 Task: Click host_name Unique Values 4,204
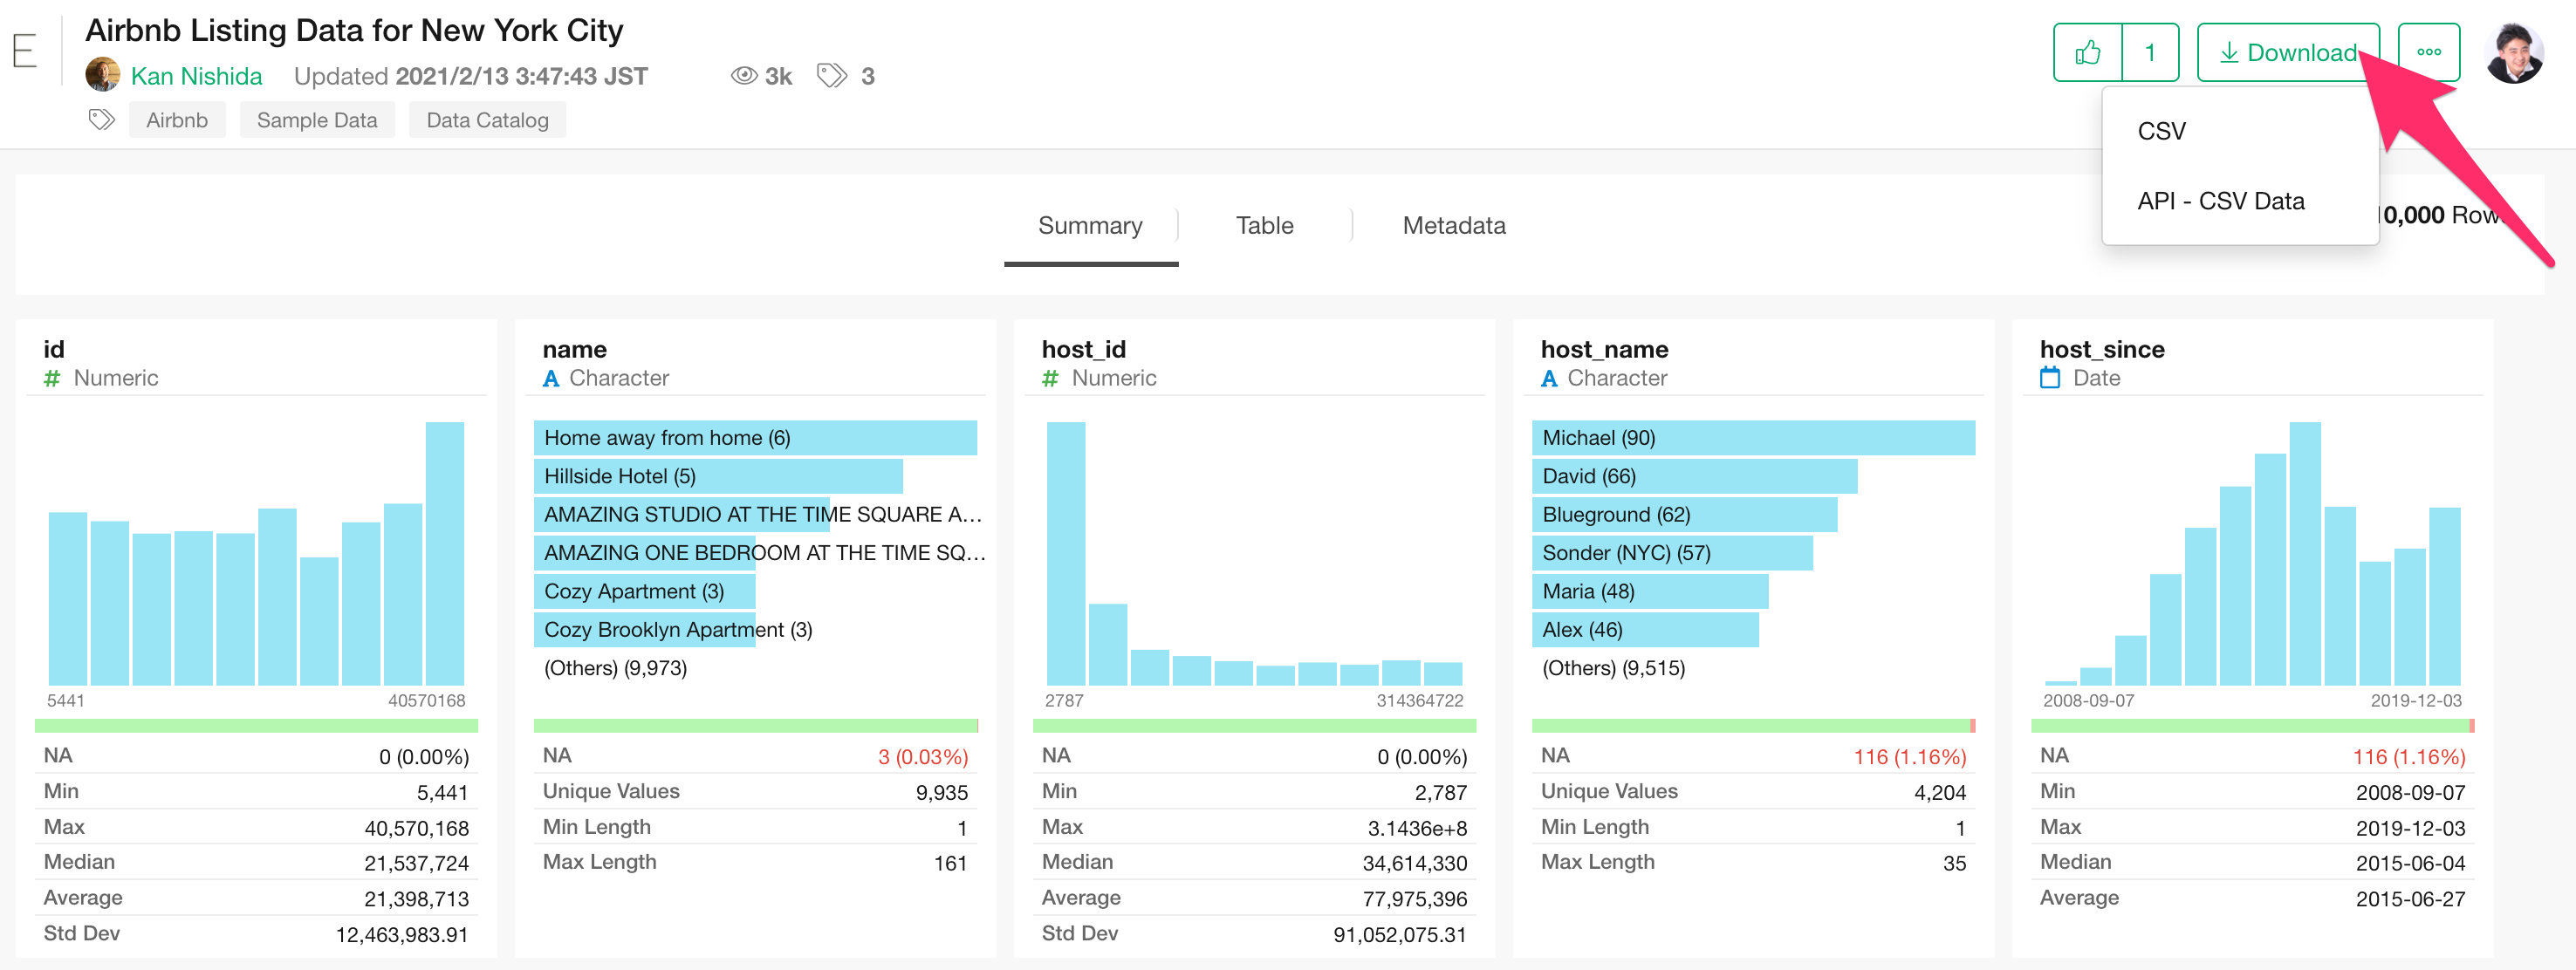1940,793
